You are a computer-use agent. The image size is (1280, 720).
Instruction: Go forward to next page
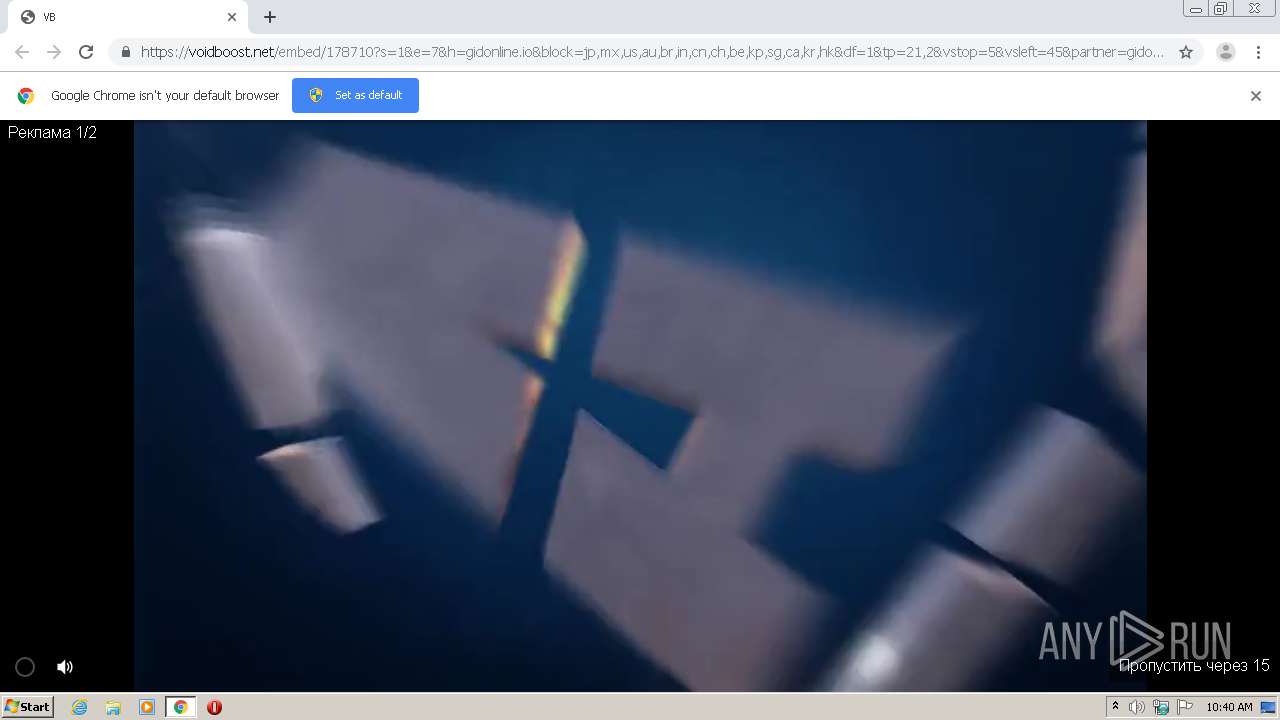[54, 52]
